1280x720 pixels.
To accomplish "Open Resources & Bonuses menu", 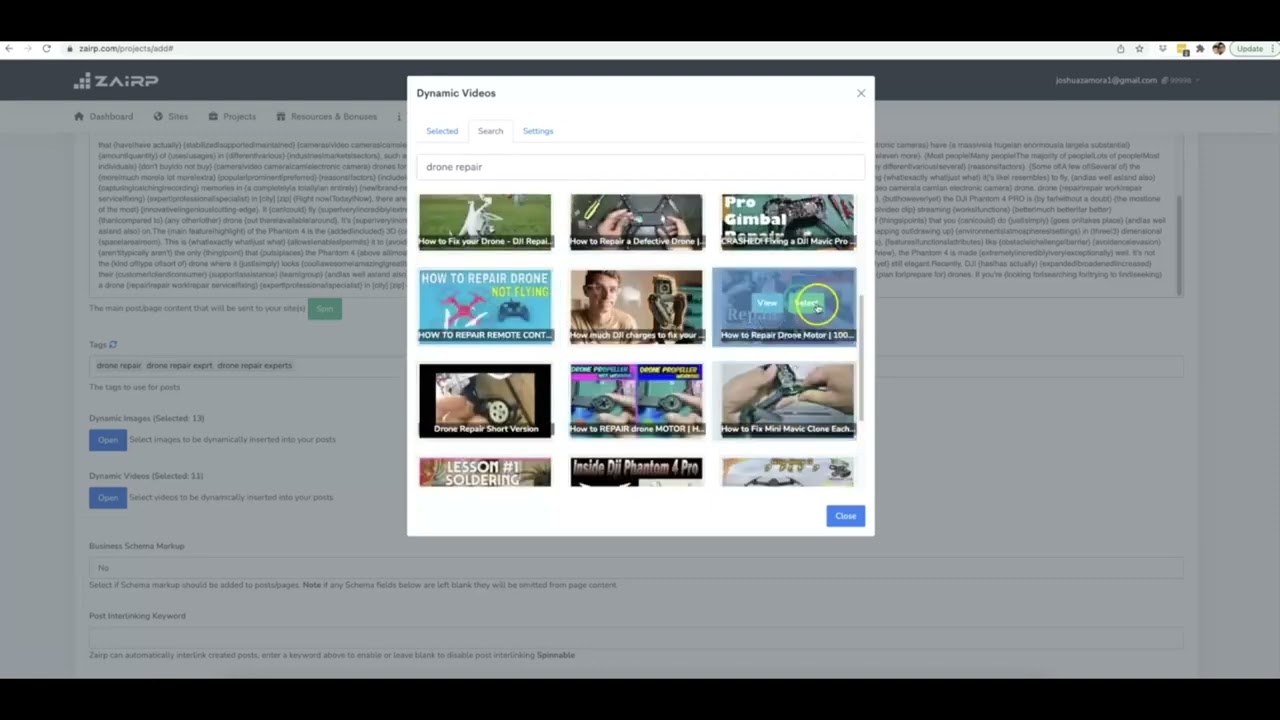I will [x=334, y=117].
